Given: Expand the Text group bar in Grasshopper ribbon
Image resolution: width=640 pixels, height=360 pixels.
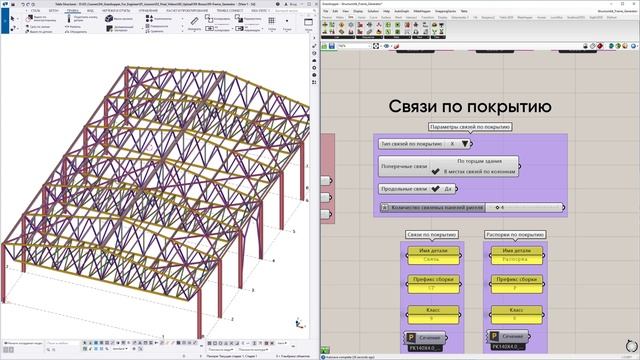Looking at the screenshot, I should click(x=420, y=37).
